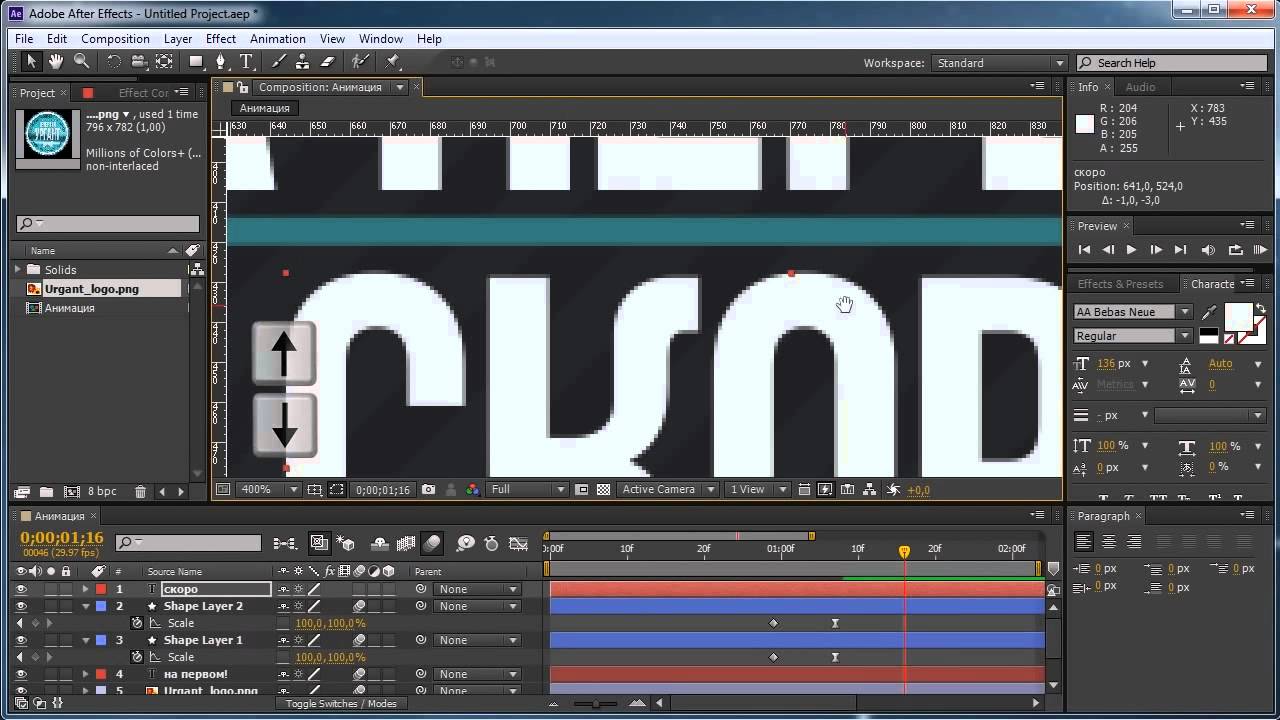Select the Roto Brush tool
The width and height of the screenshot is (1280, 720).
pyautogui.click(x=360, y=62)
